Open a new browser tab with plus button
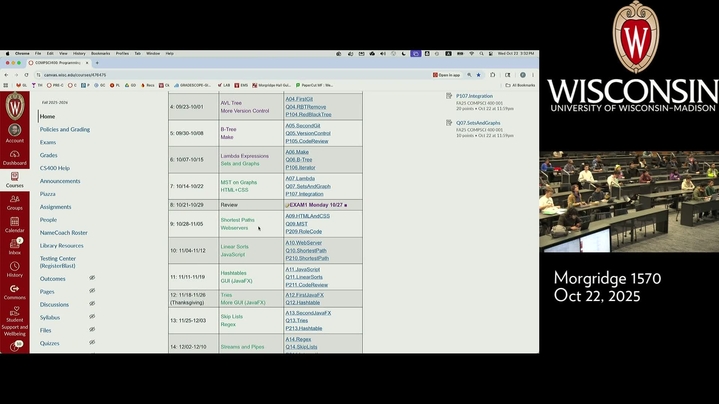Image resolution: width=719 pixels, height=404 pixels. (97, 63)
